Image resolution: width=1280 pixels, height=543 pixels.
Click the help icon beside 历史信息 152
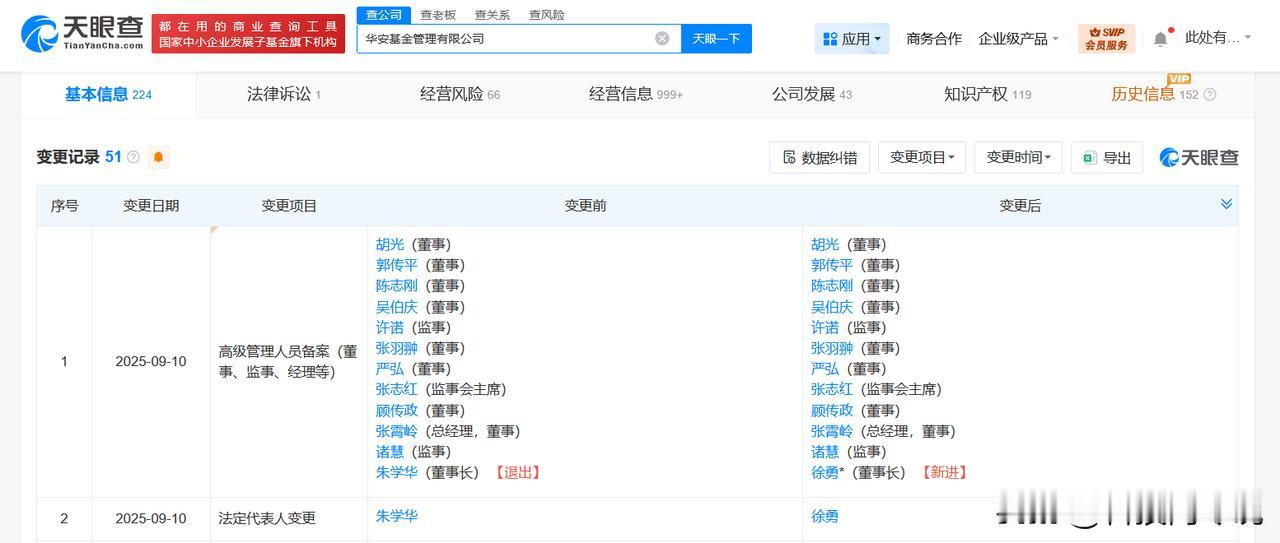pyautogui.click(x=1210, y=94)
